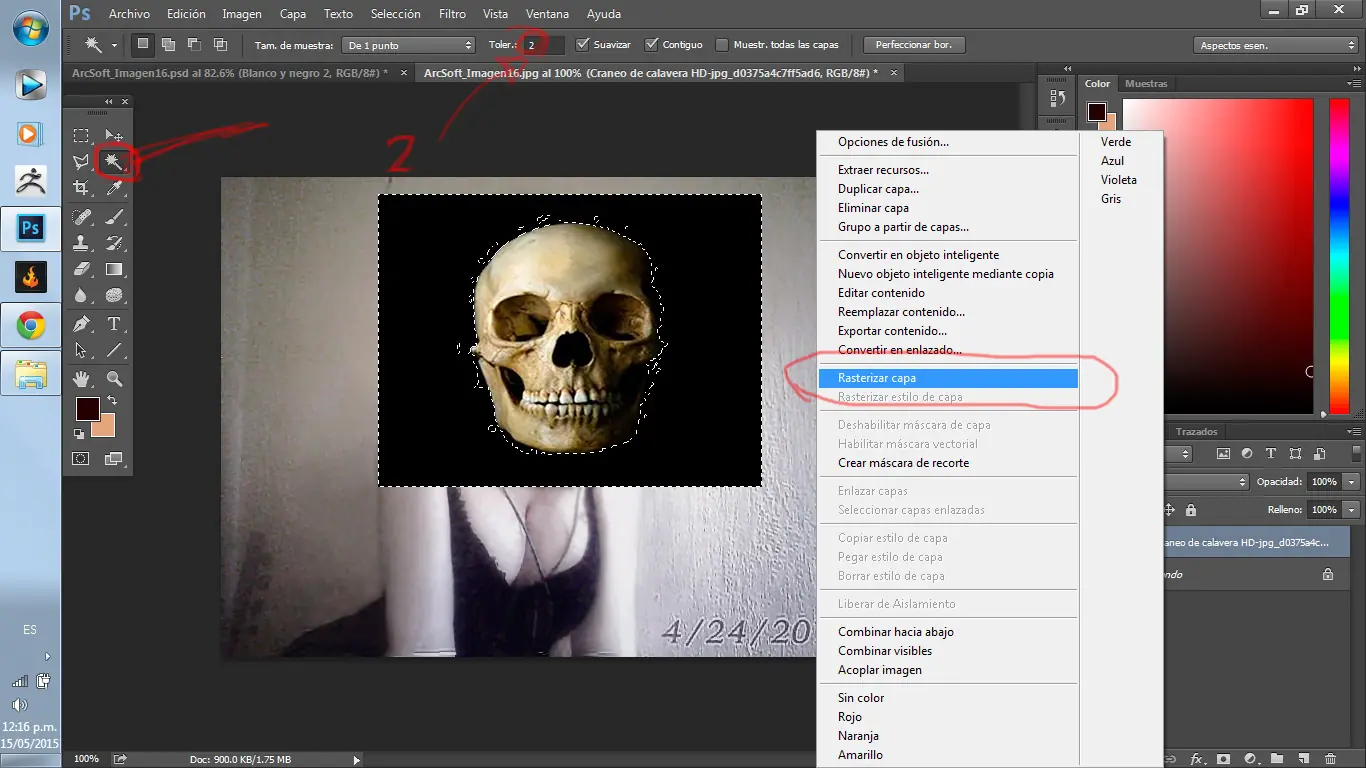Viewport: 1366px width, 768px height.
Task: Select the Eraser tool
Action: 81,268
